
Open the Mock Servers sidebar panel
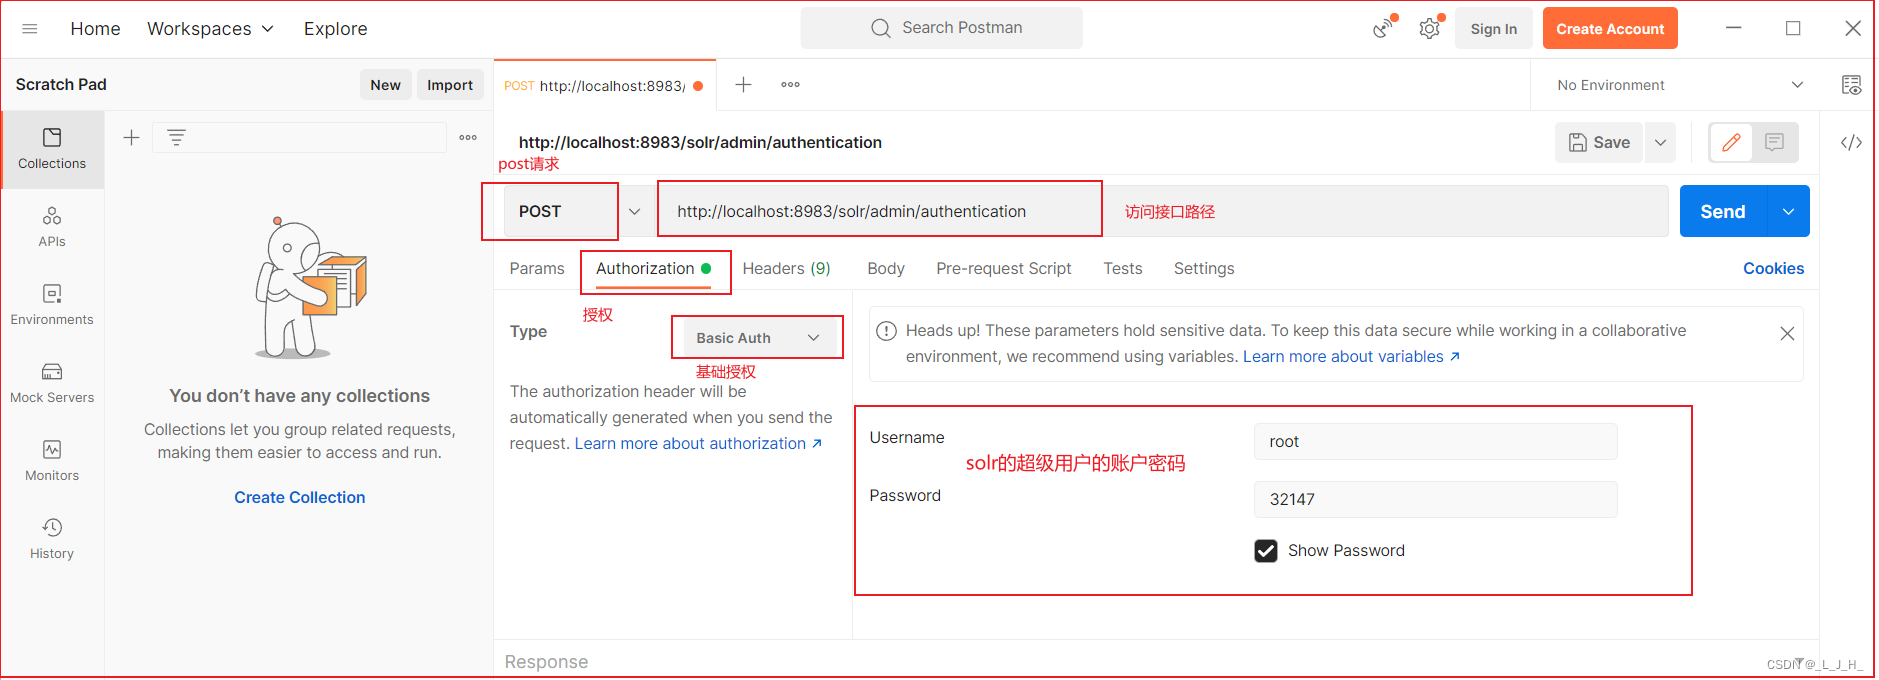coord(52,383)
